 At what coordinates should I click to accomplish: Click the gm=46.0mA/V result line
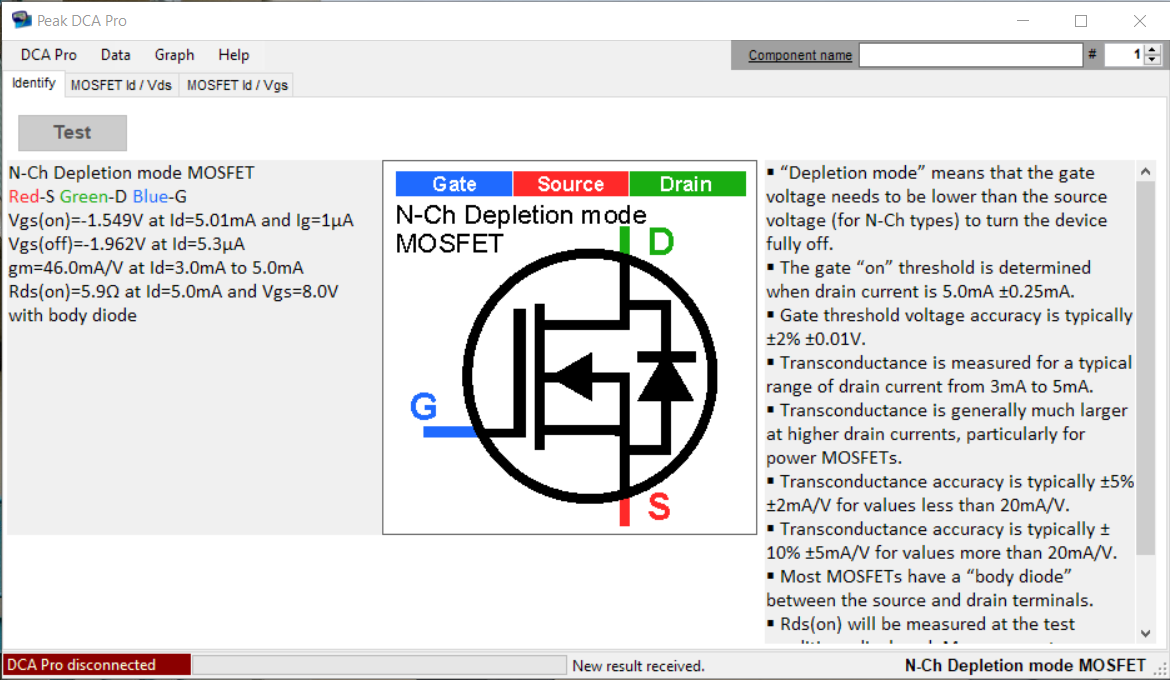point(156,268)
